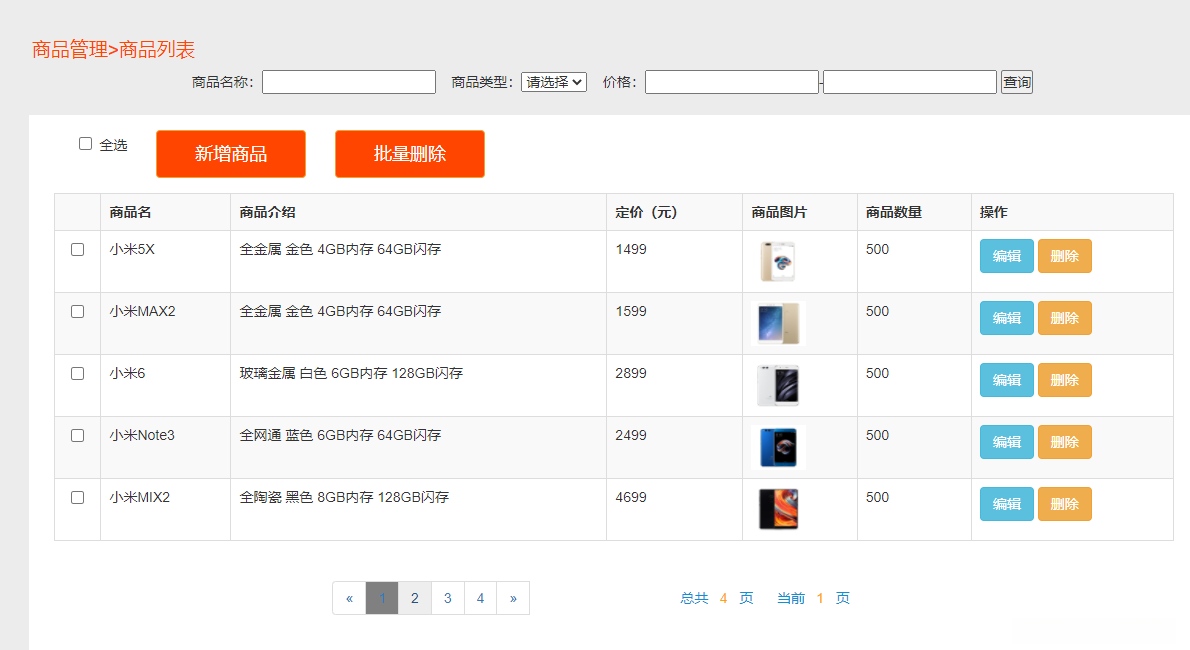
Task: Select pagination page 1
Action: click(x=382, y=598)
